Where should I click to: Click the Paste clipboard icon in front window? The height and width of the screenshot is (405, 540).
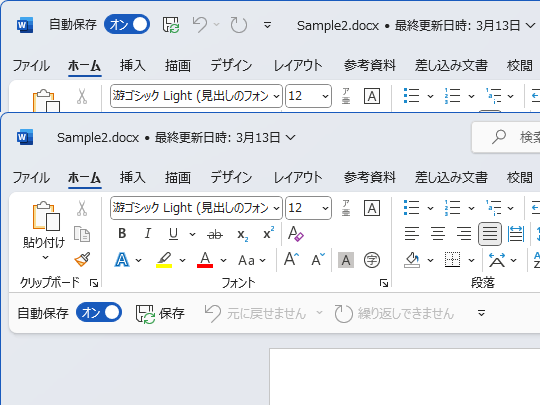(46, 216)
